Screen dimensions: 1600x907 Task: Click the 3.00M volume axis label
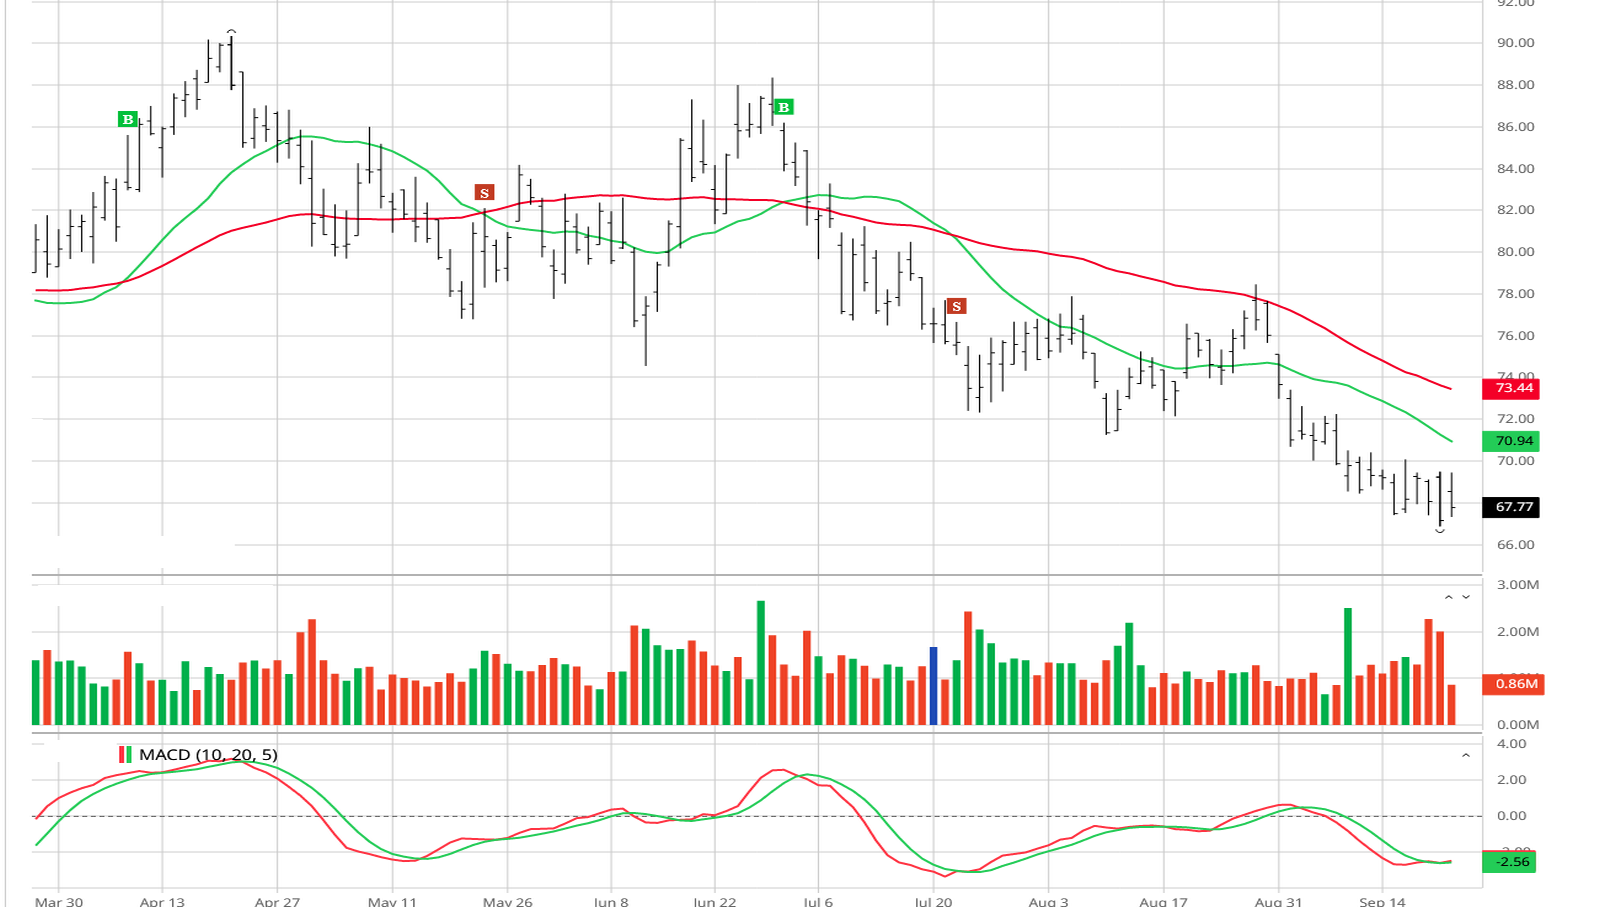click(1518, 585)
